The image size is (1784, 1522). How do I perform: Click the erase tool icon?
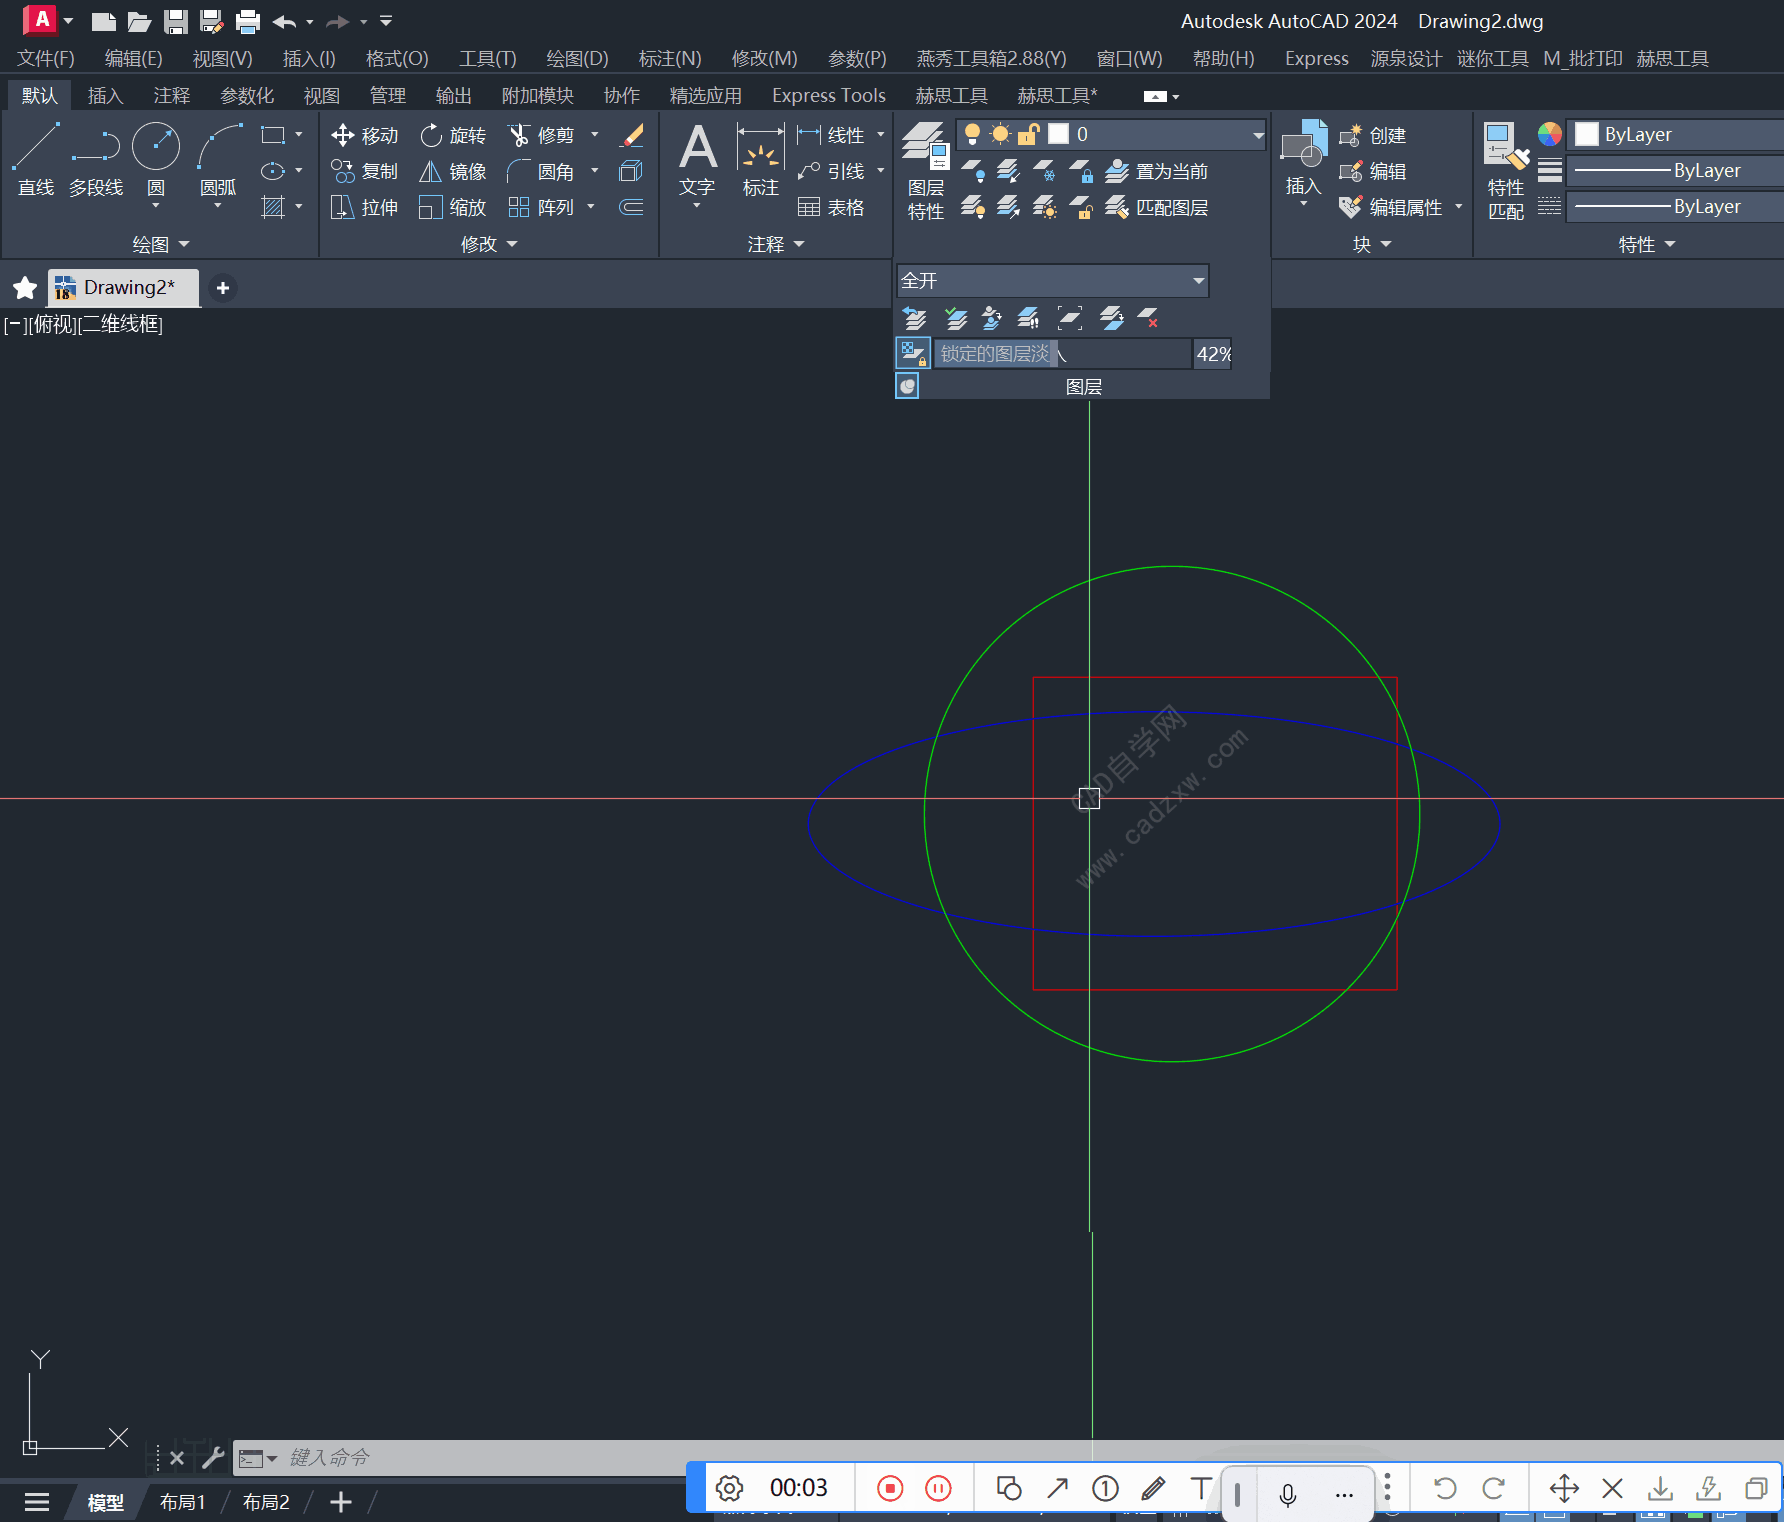click(632, 135)
